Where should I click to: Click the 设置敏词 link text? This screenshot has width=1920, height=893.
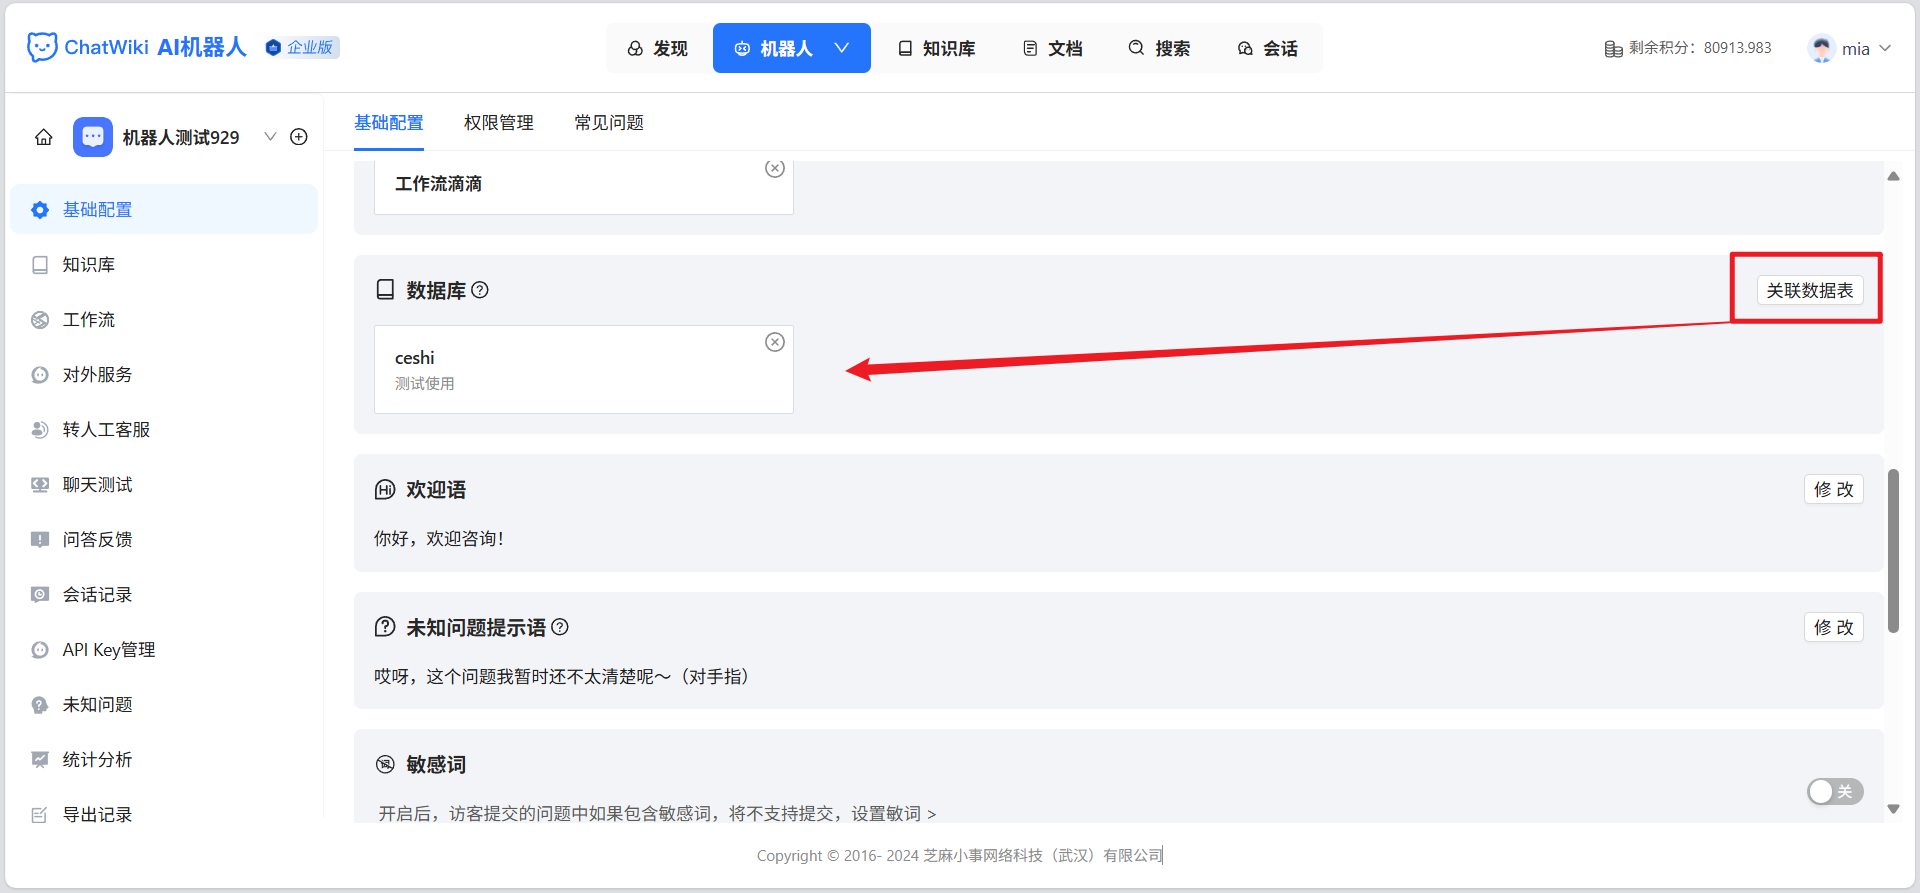tap(893, 813)
